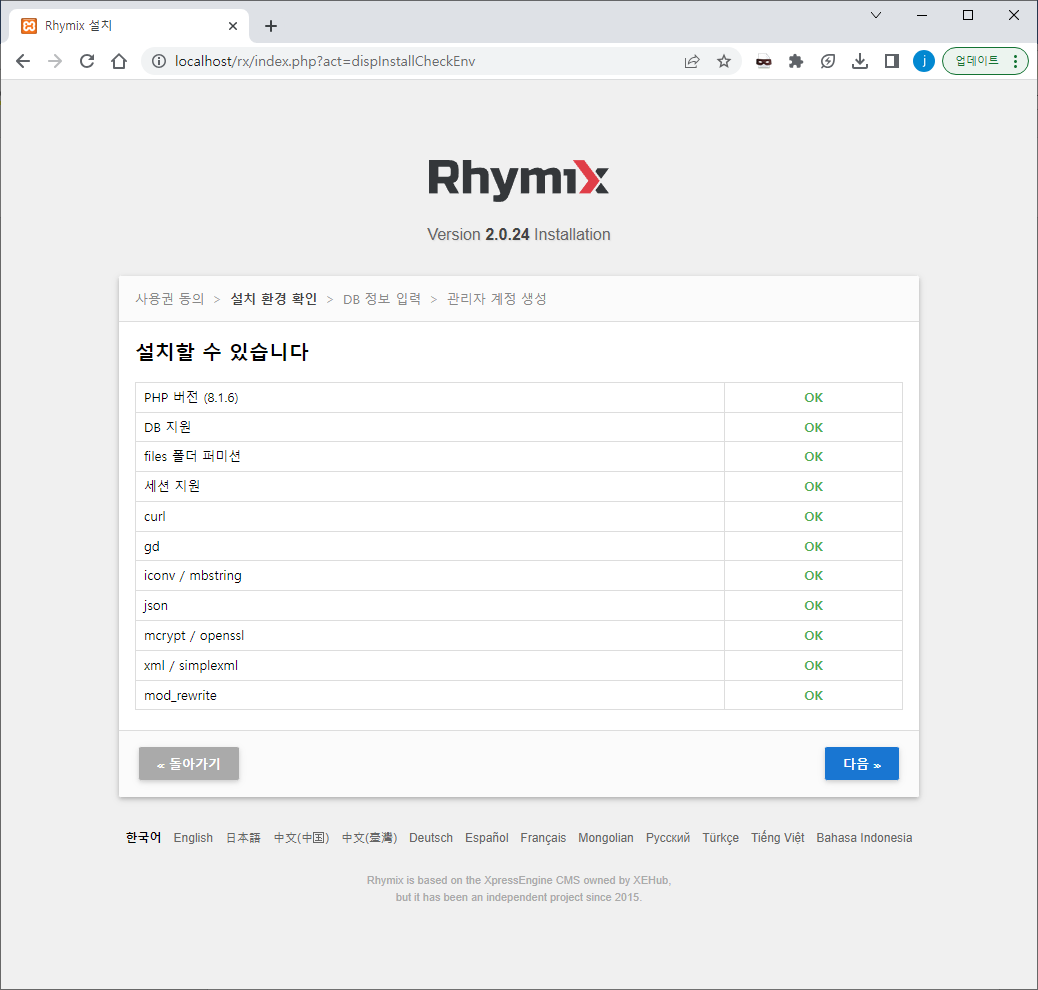Click the '설치할 수 있습니다' heading

pos(222,352)
